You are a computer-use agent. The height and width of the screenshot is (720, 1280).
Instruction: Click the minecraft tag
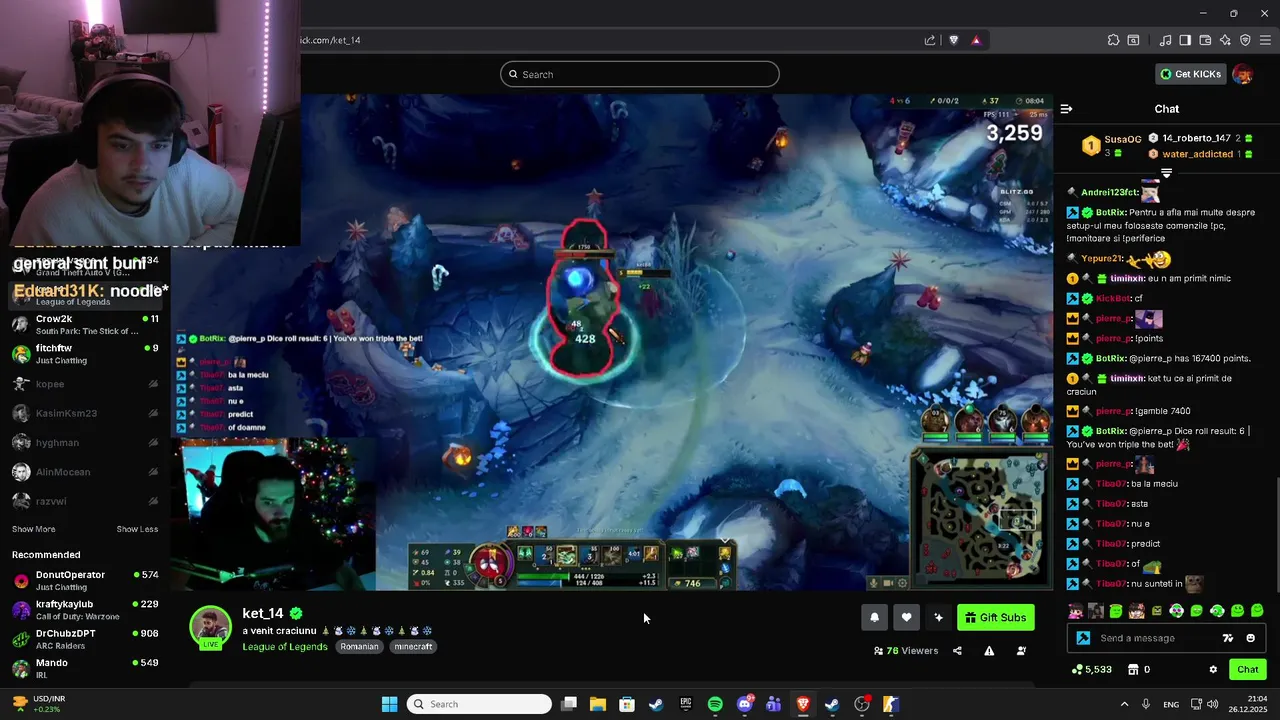click(x=413, y=647)
